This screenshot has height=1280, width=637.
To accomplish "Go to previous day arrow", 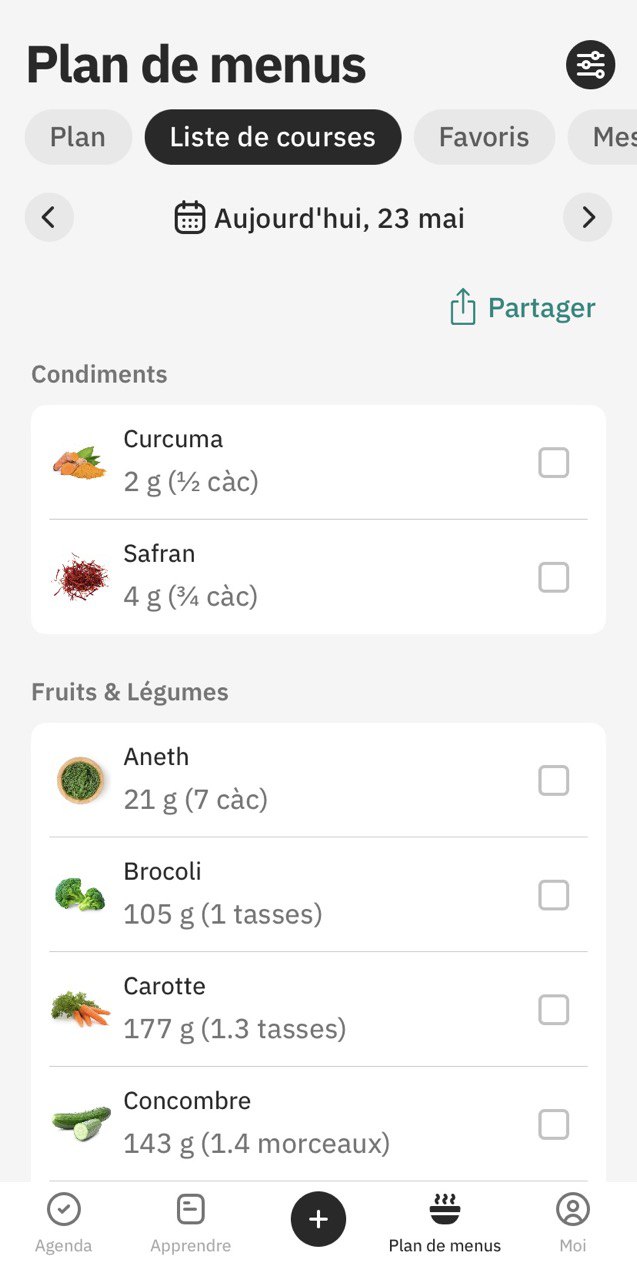I will [x=49, y=217].
